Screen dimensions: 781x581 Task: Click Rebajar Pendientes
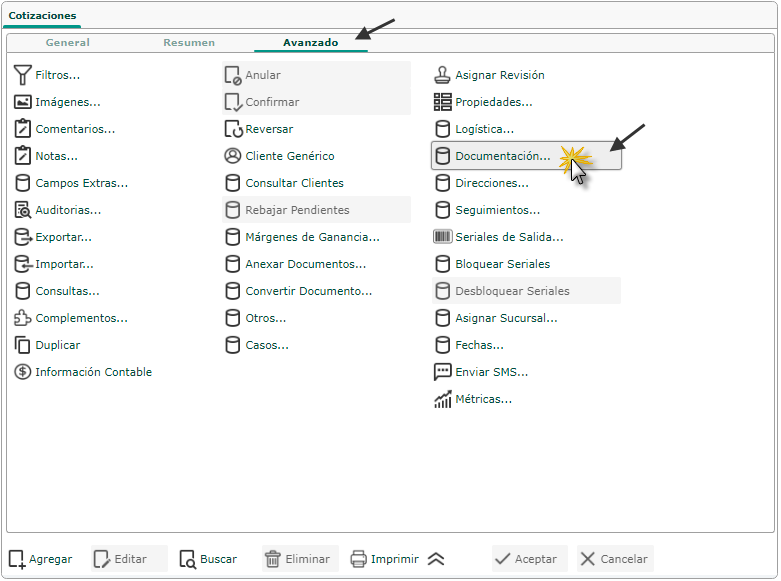316,210
